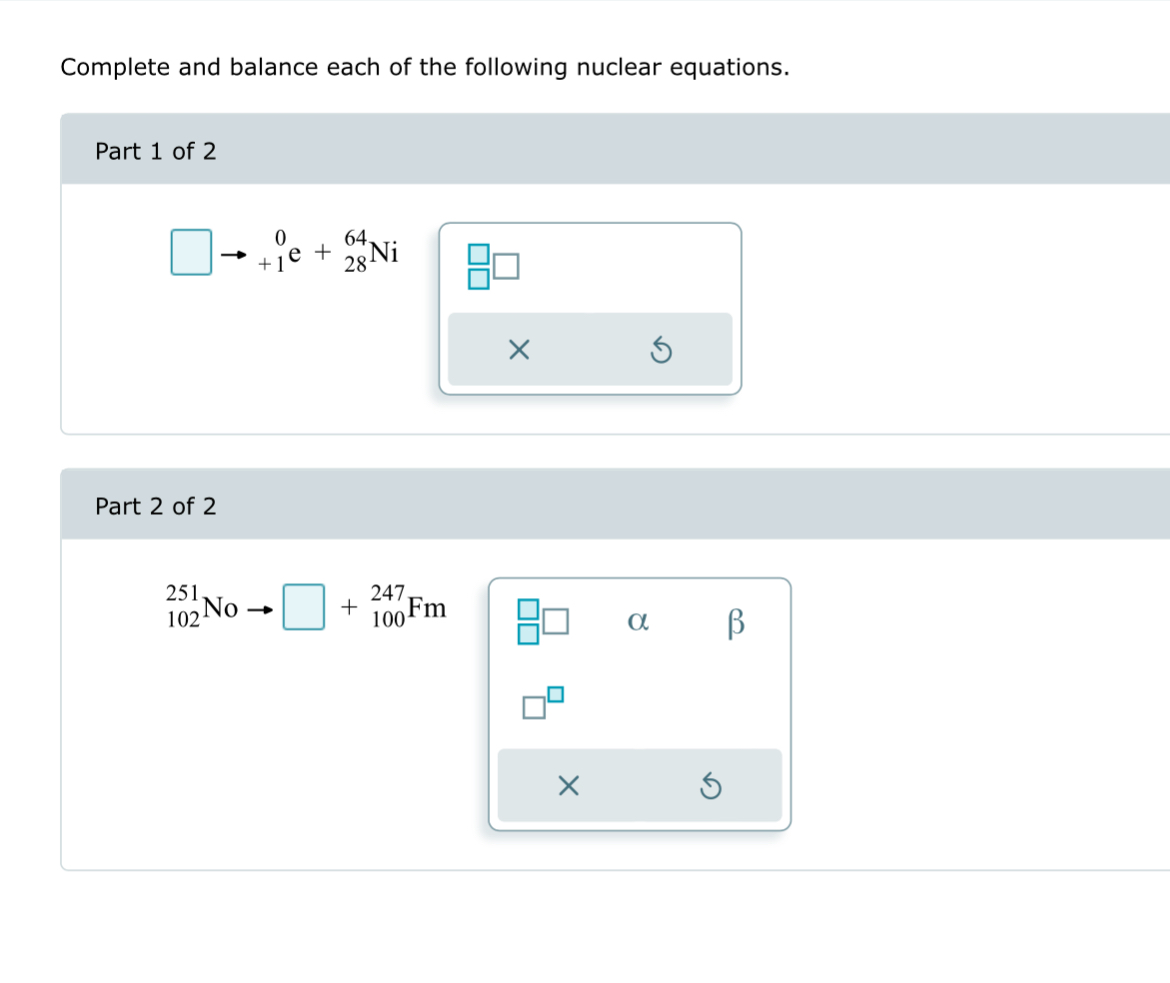
Task: Select the 247Fm term in Part 2 equation
Action: [408, 607]
